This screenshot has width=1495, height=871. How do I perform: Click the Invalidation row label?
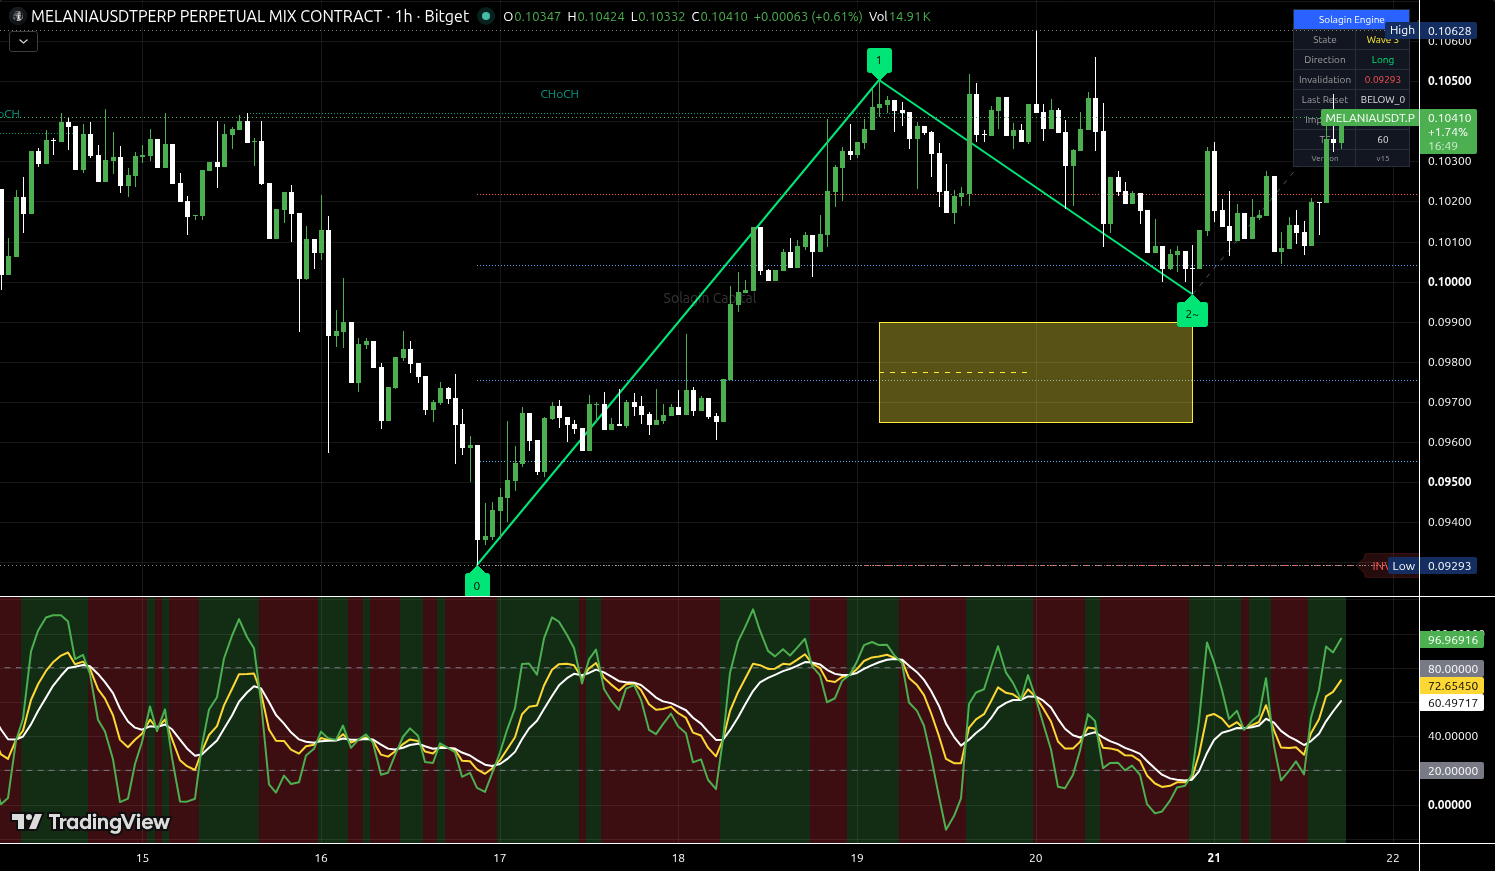click(1325, 80)
